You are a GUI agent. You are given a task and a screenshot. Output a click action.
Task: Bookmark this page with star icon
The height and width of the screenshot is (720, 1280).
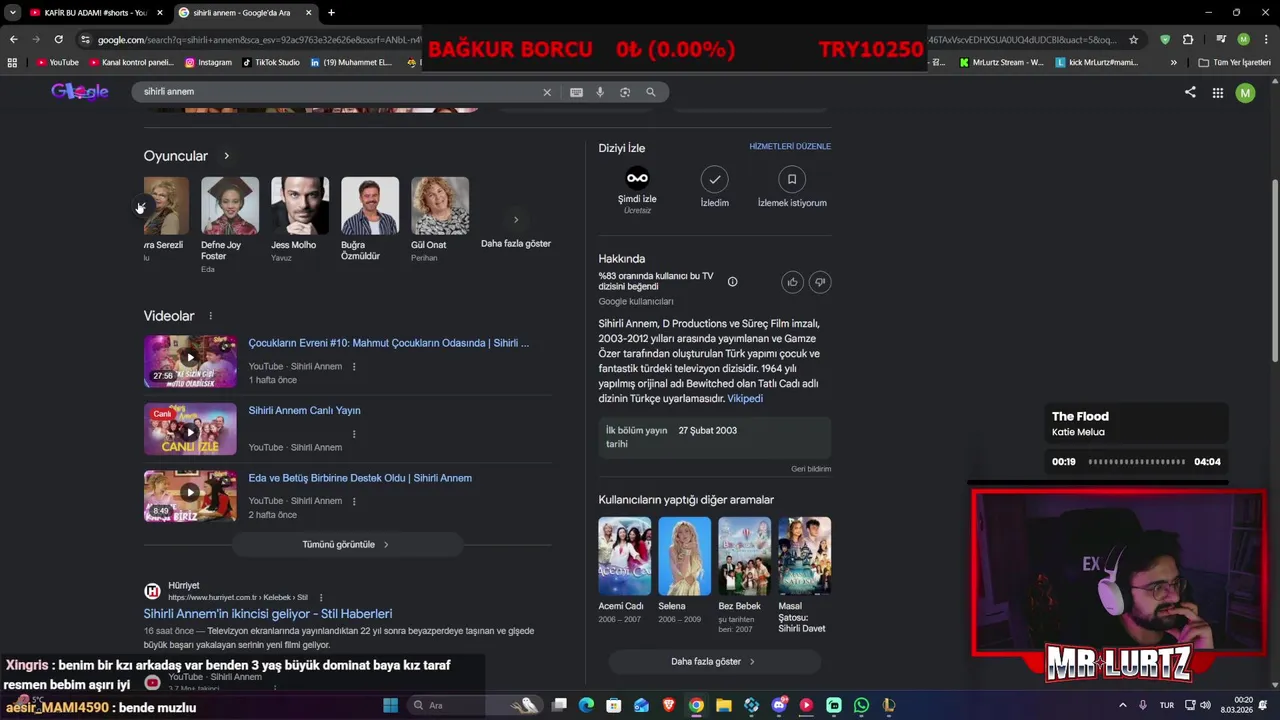[1133, 40]
